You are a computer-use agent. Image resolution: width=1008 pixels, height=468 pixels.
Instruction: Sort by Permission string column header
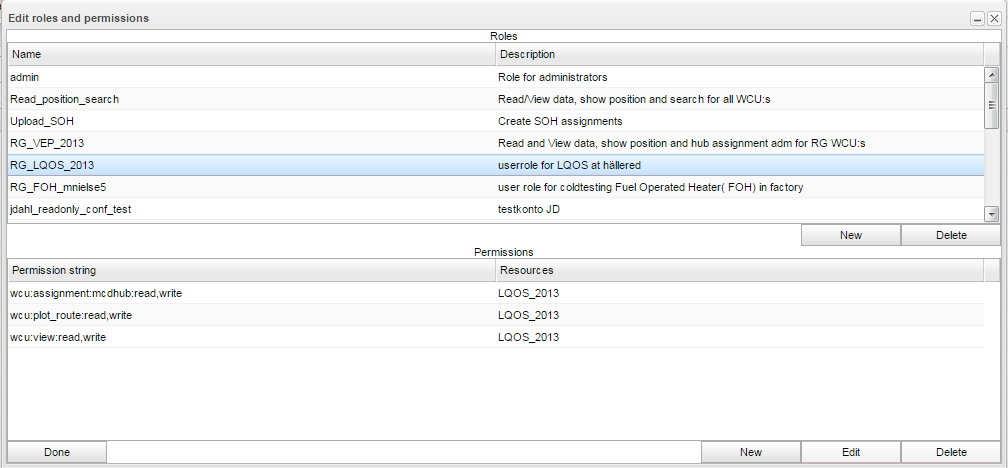pyautogui.click(x=250, y=271)
